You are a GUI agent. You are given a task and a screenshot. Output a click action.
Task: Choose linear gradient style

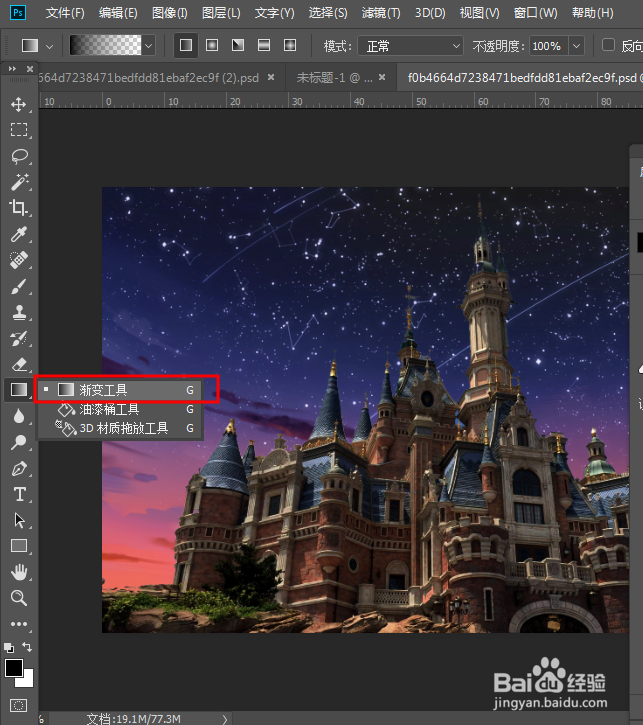186,45
